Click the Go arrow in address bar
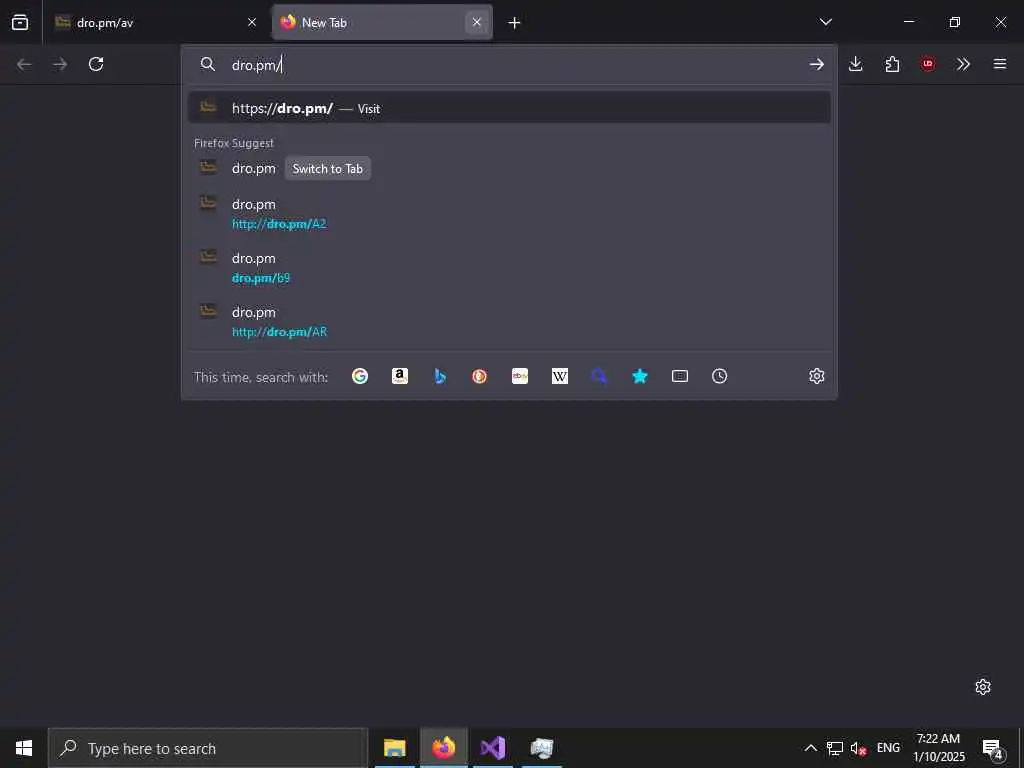Screen dimensions: 1024x768 click(x=816, y=64)
